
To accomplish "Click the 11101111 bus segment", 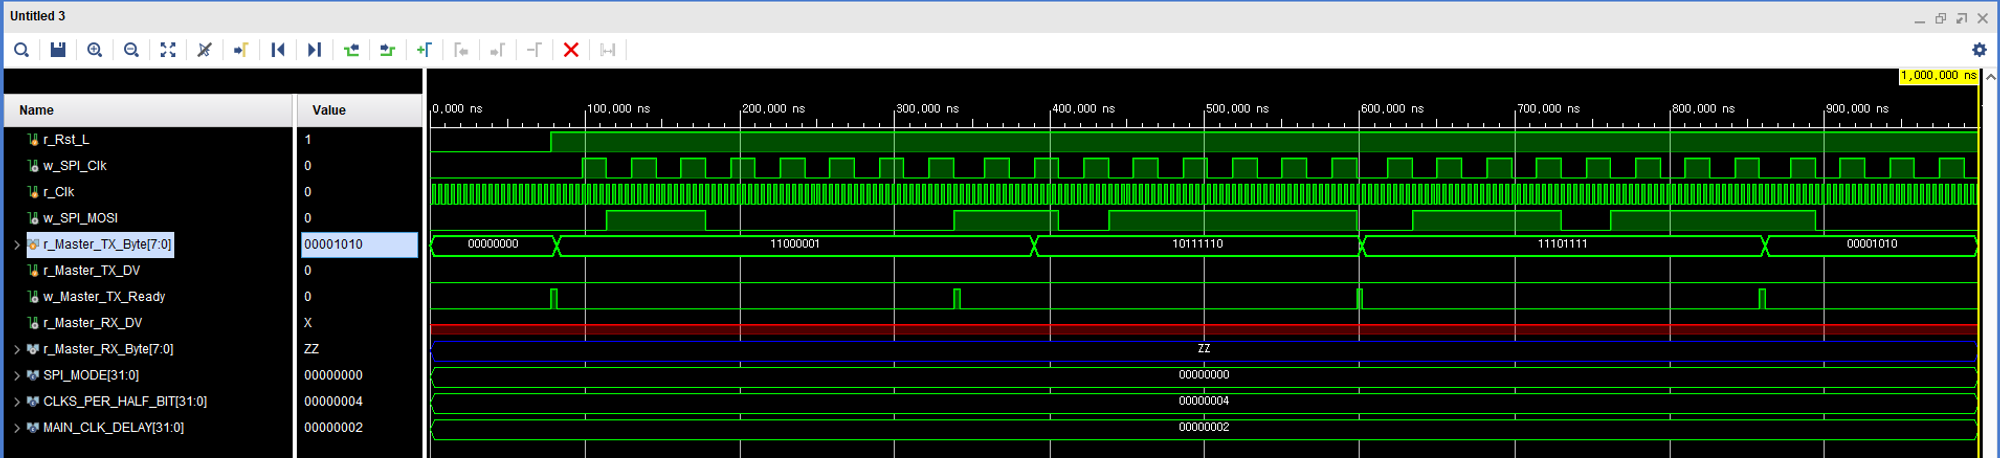I will click(1563, 245).
